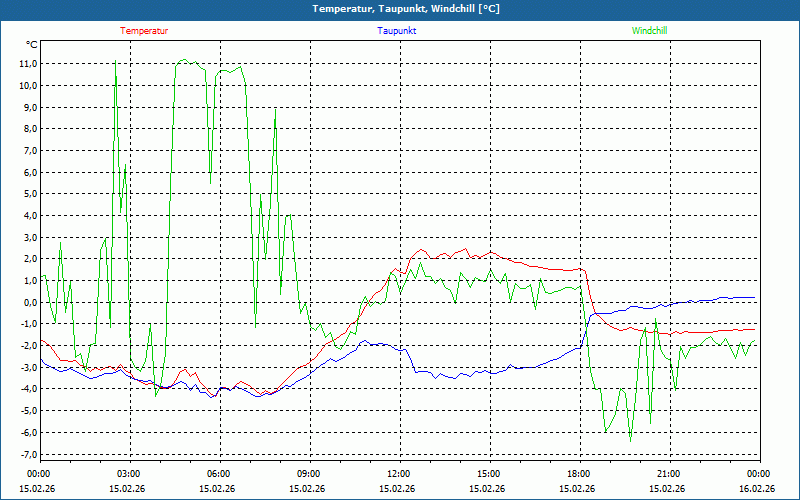
Task: Click the -5,0 y-axis tick label
Action: coord(27,411)
